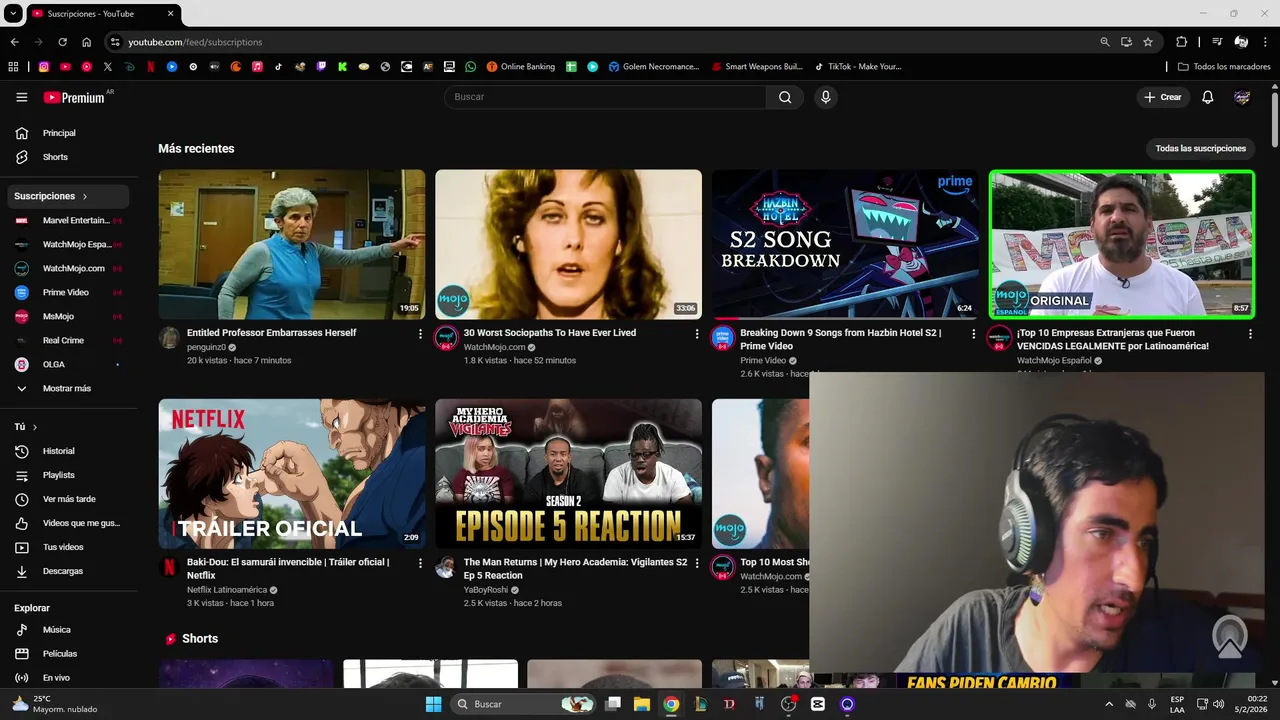This screenshot has width=1280, height=720.
Task: Show hidden system tray icons
Action: (1108, 704)
